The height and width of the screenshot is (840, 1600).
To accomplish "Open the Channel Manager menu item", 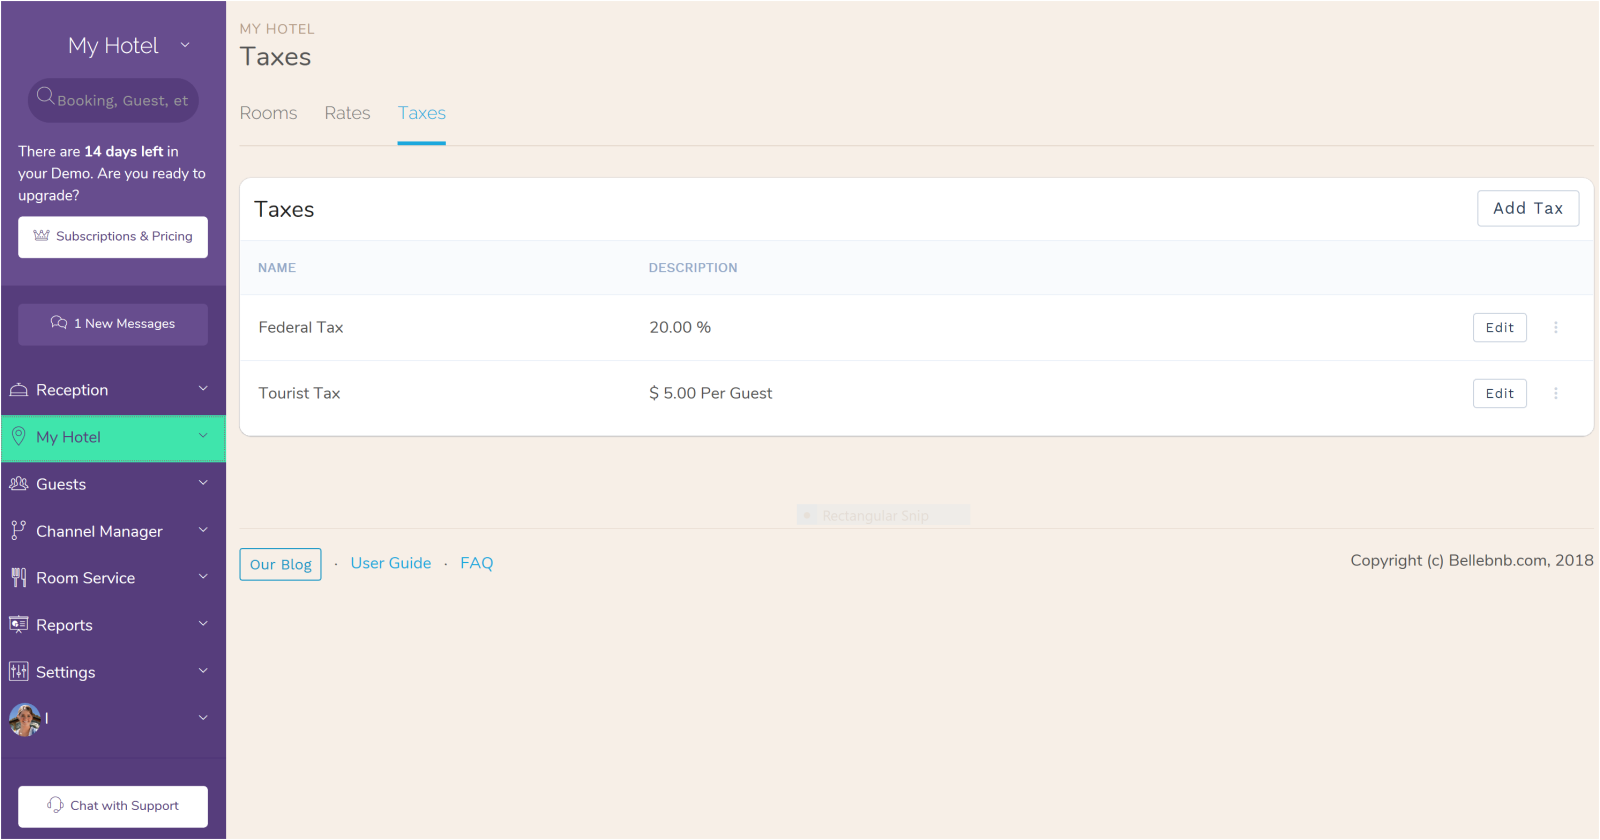I will 113,531.
